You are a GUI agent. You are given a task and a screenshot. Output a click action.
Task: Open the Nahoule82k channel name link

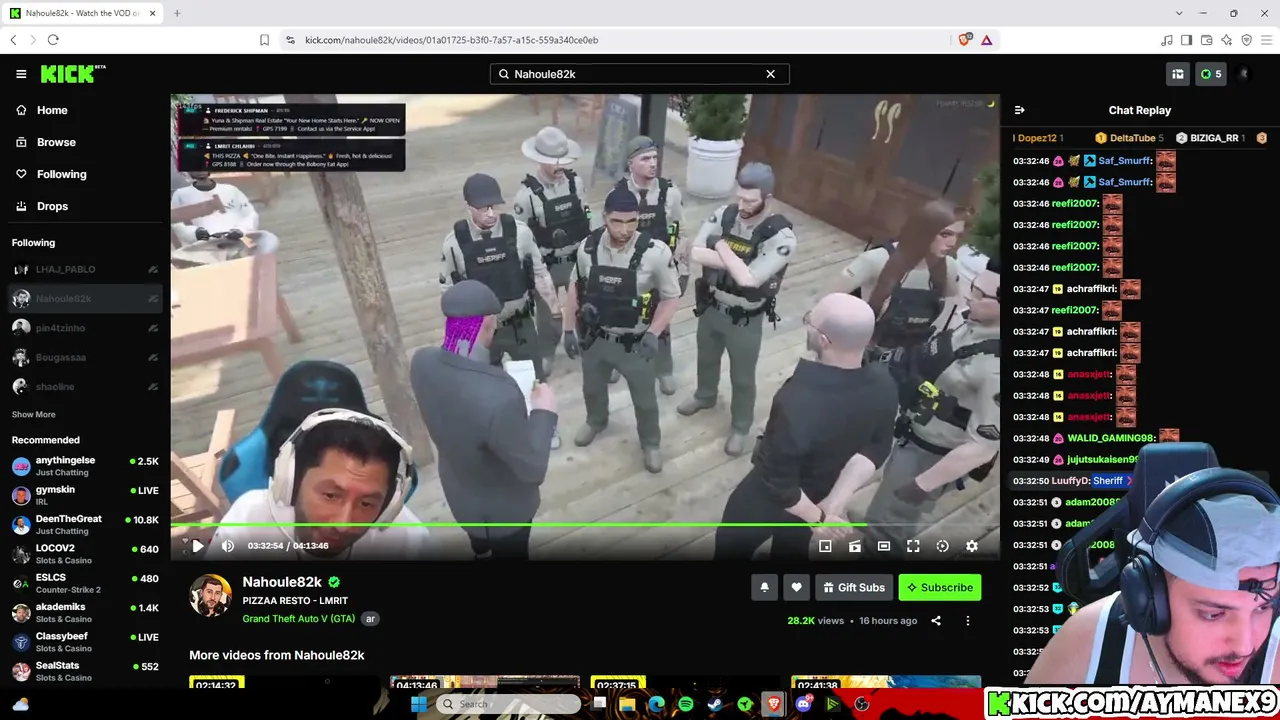(282, 582)
